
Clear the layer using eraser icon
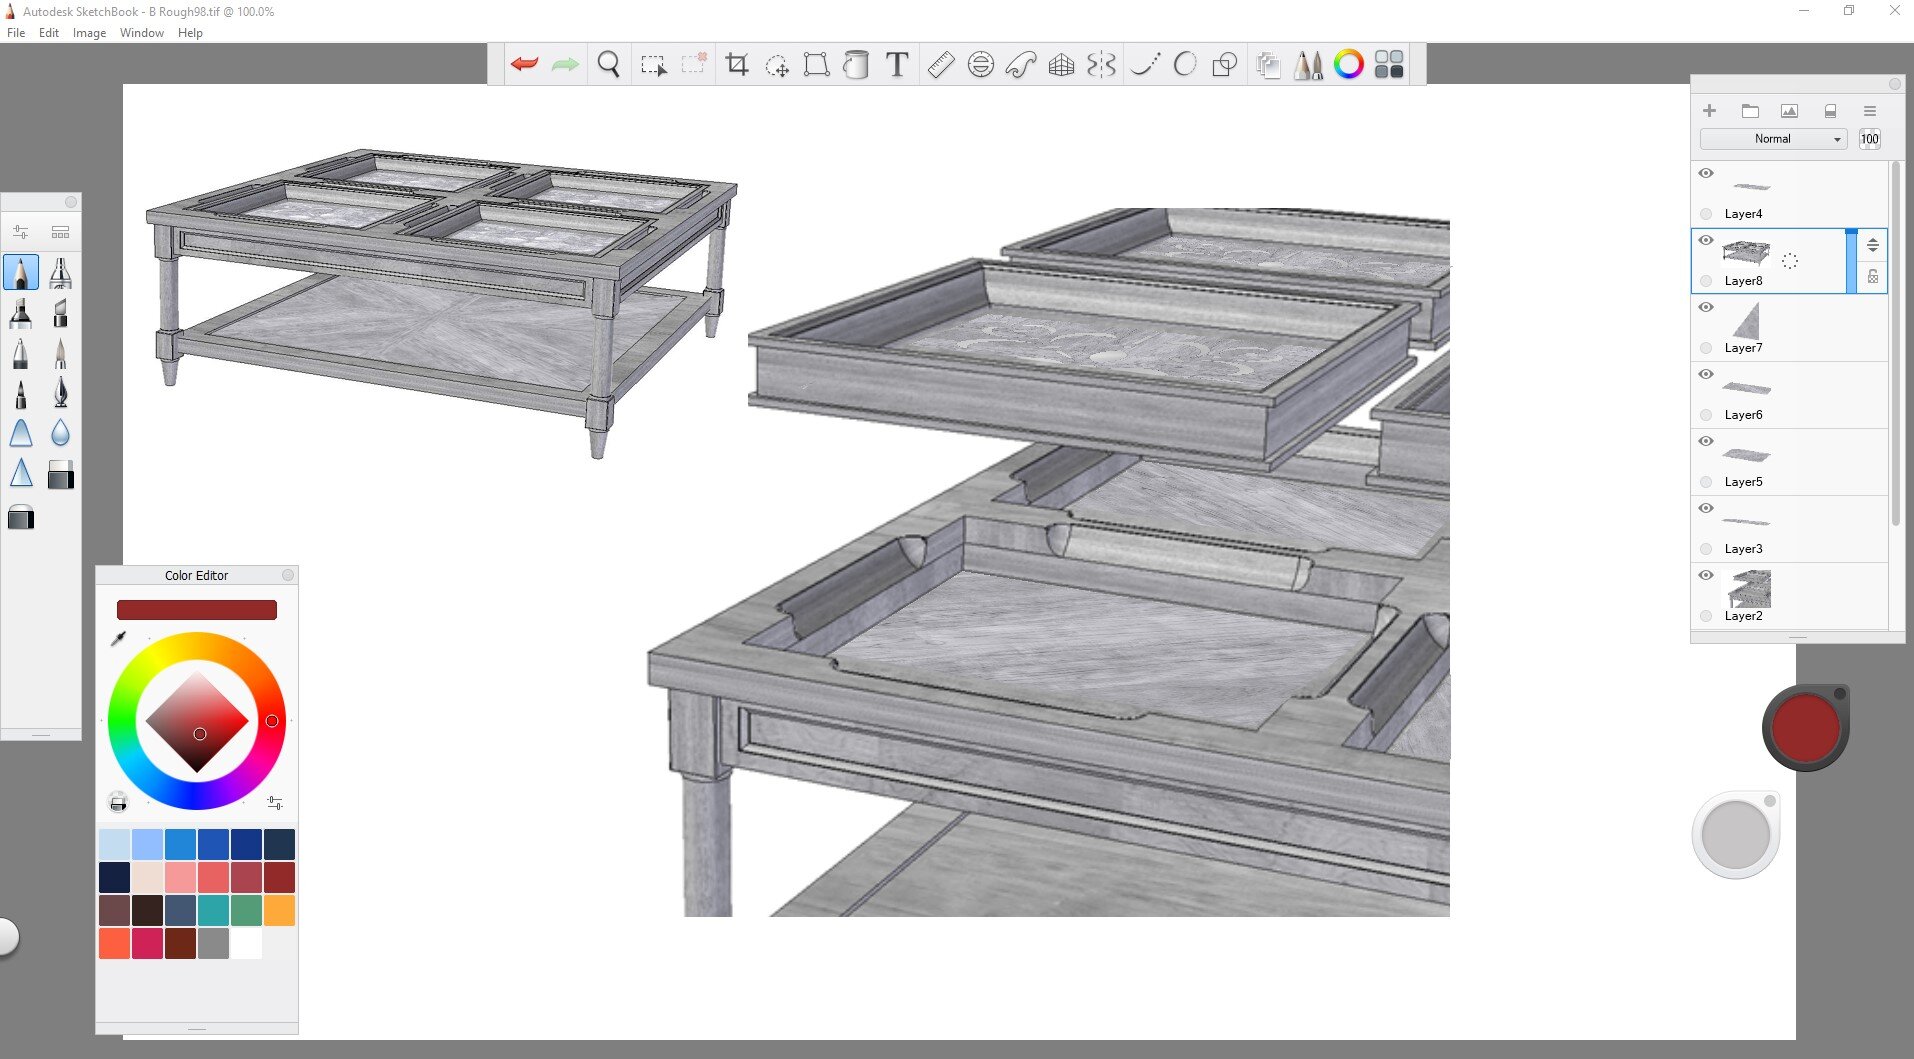coord(1830,111)
